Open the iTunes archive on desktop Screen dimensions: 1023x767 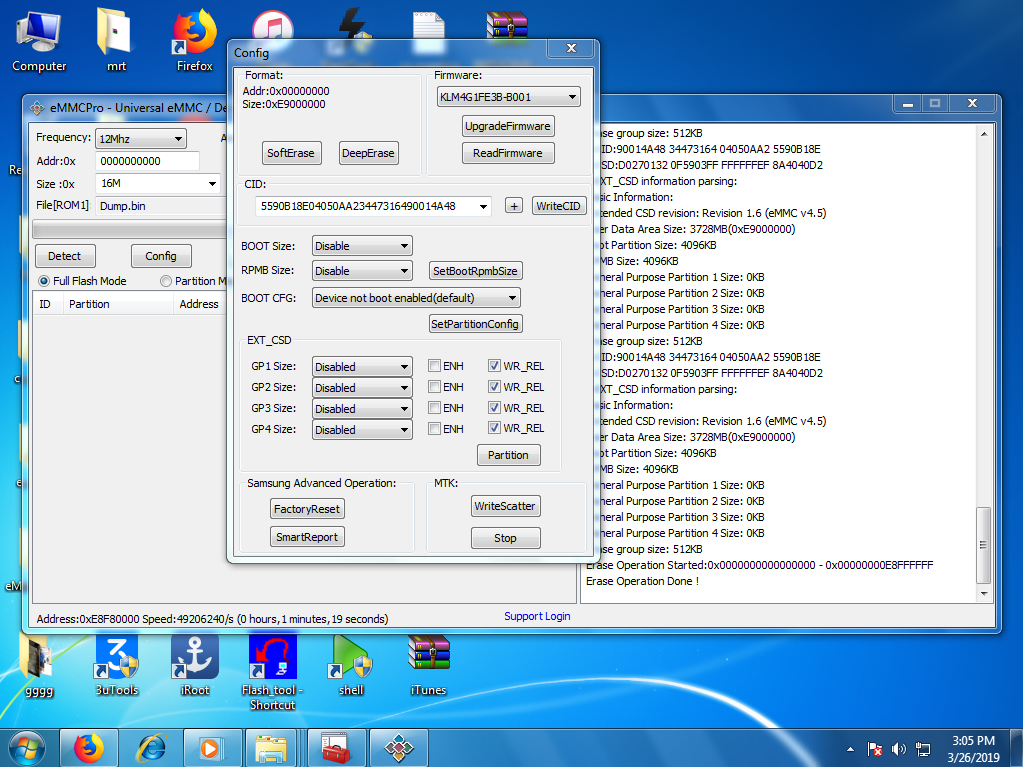(x=429, y=665)
